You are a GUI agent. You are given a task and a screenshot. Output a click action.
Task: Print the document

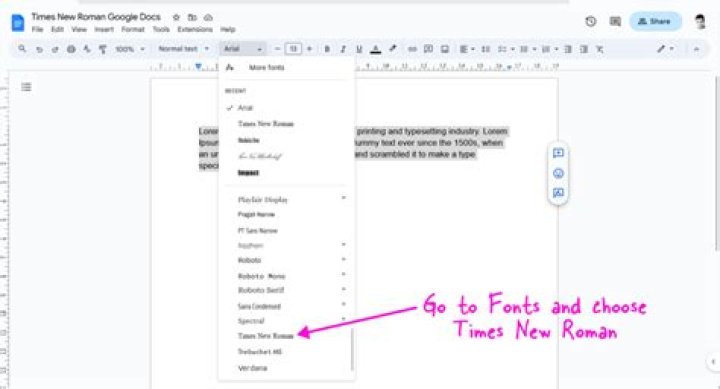coord(71,49)
